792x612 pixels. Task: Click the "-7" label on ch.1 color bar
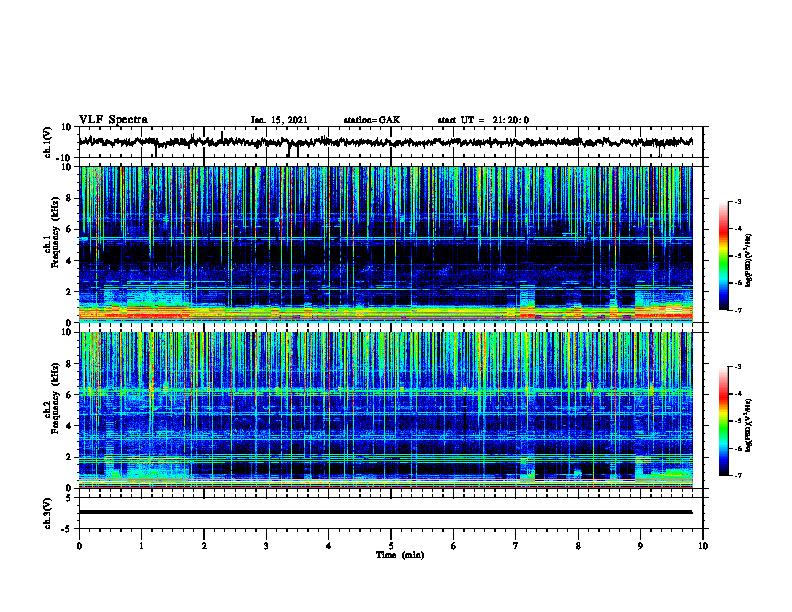click(738, 310)
